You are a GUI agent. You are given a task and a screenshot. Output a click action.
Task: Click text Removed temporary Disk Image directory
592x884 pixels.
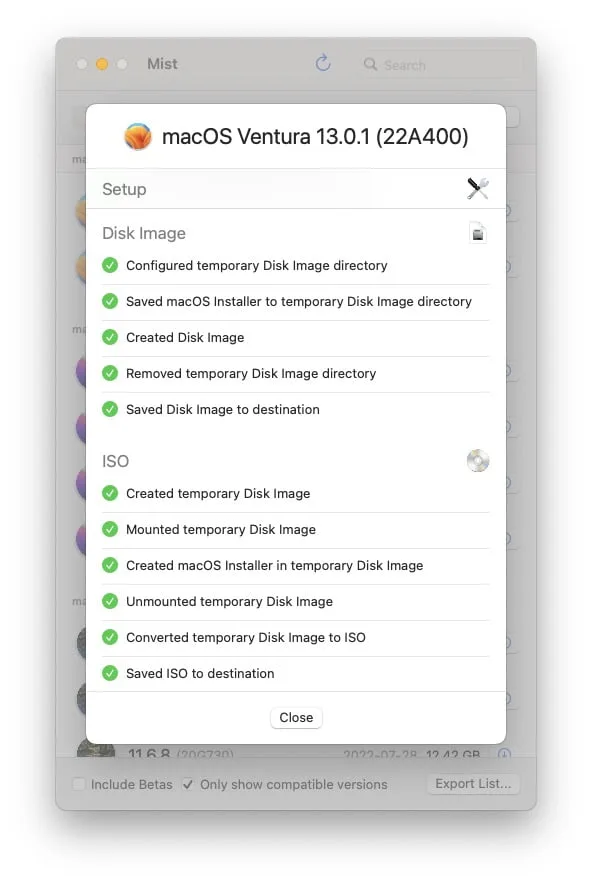[251, 374]
